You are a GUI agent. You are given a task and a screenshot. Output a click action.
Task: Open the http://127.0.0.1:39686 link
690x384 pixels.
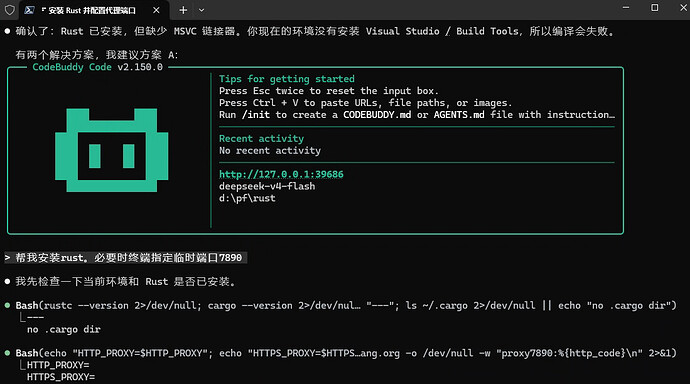[281, 174]
